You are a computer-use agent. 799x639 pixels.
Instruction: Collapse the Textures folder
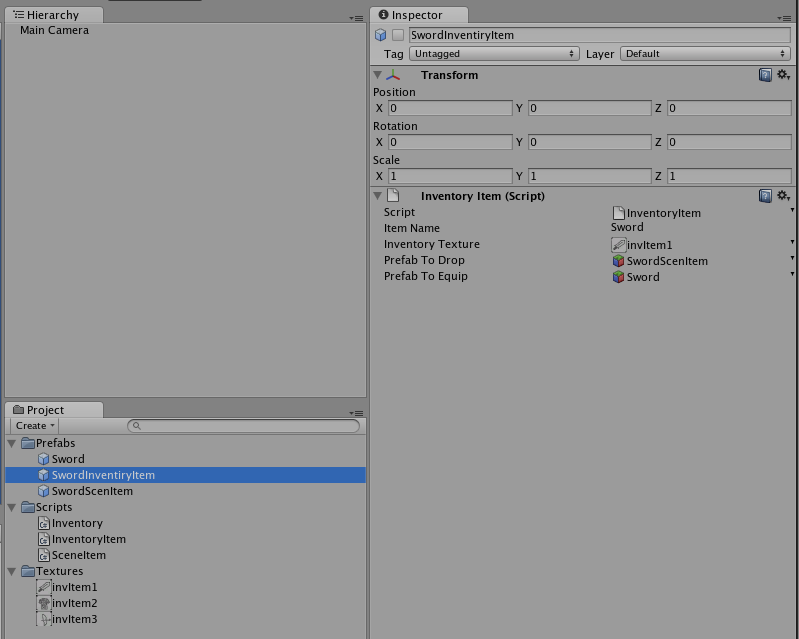click(12, 571)
